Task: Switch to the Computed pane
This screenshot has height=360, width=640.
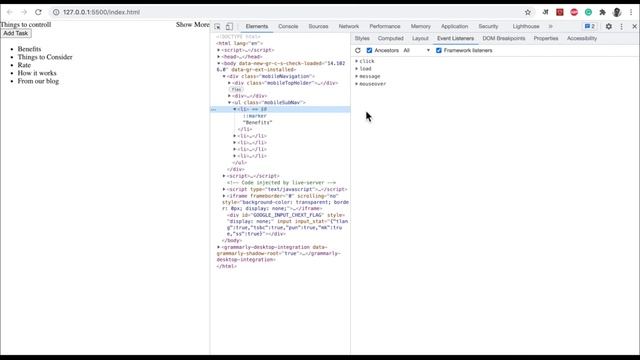Action: (x=391, y=38)
